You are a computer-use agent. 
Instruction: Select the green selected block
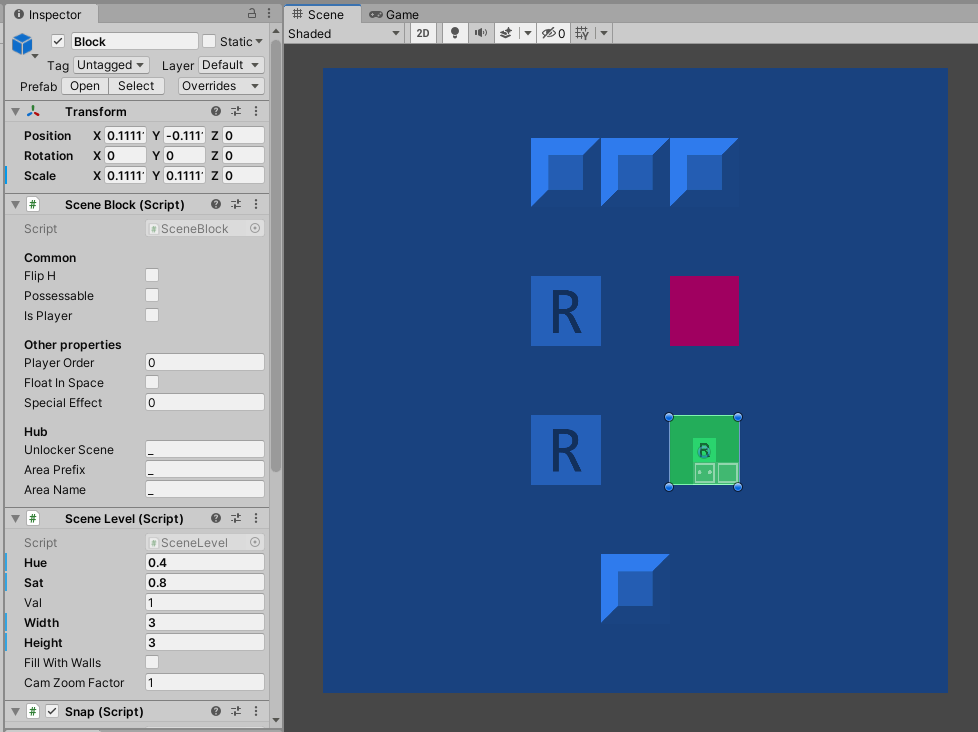click(704, 450)
